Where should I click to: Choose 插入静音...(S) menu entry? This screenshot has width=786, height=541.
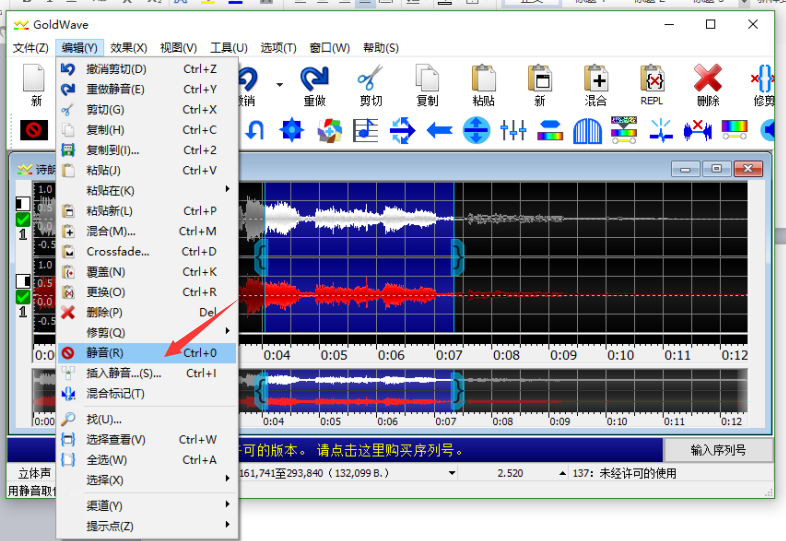click(147, 373)
